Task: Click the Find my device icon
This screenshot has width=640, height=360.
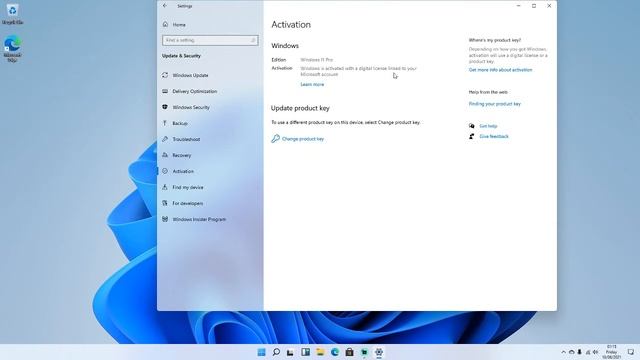Action: (x=165, y=187)
